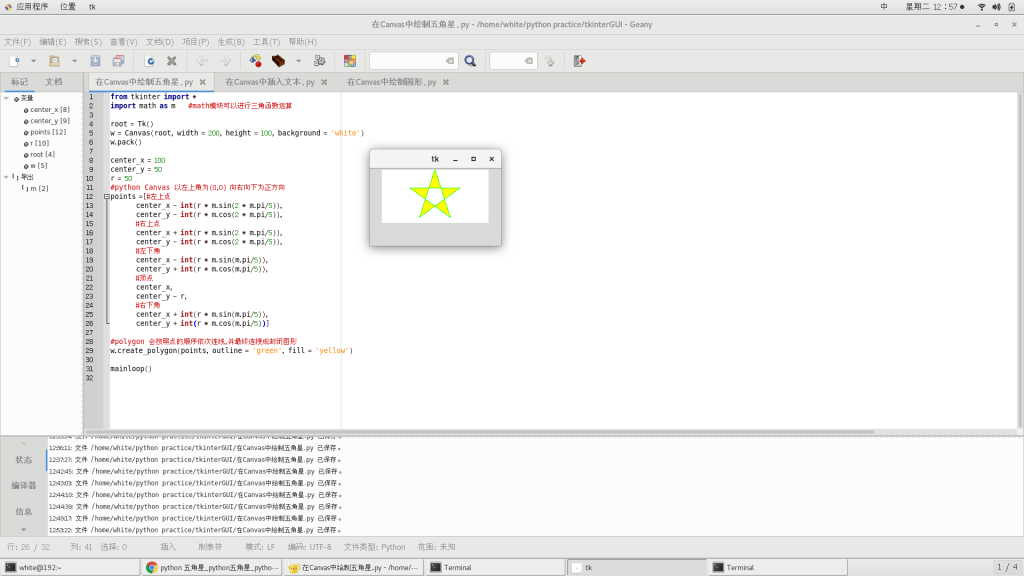This screenshot has height=576, width=1024.
Task: Switch to the 在Canvas中插入文本.py tab
Action: [270, 82]
